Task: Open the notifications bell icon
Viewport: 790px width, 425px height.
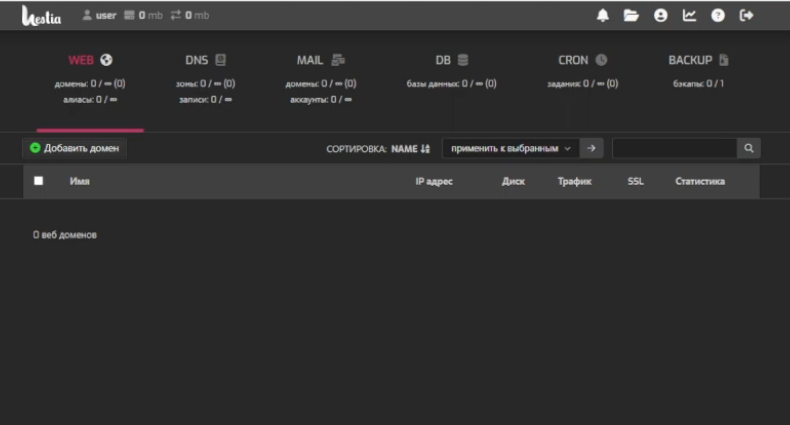Action: (603, 15)
